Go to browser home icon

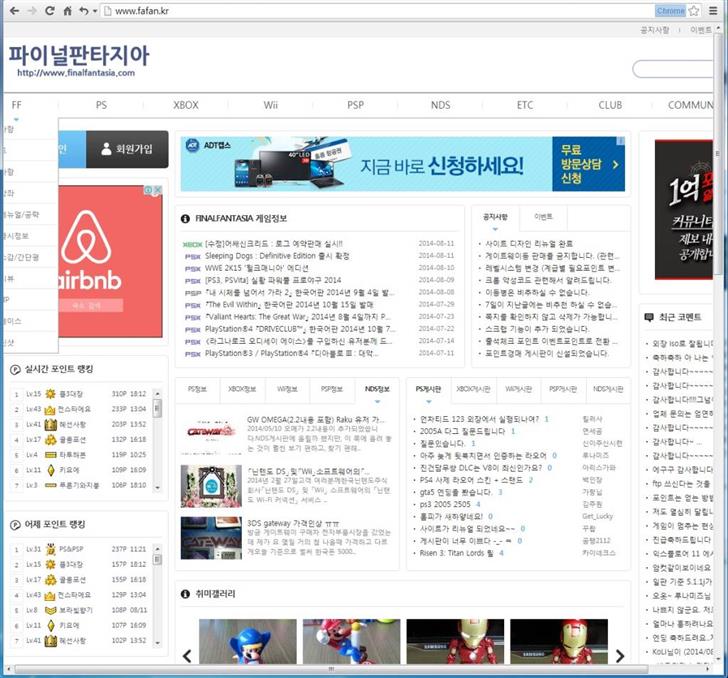(x=67, y=11)
